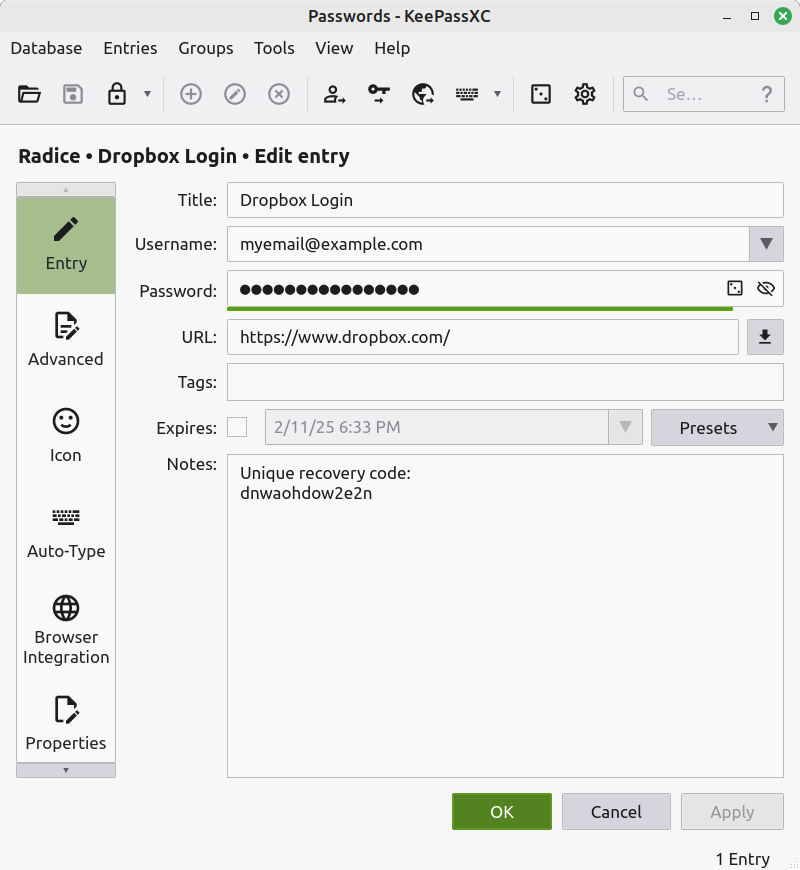The height and width of the screenshot is (870, 800).
Task: Close KeePassXC with green X button
Action: point(783,16)
